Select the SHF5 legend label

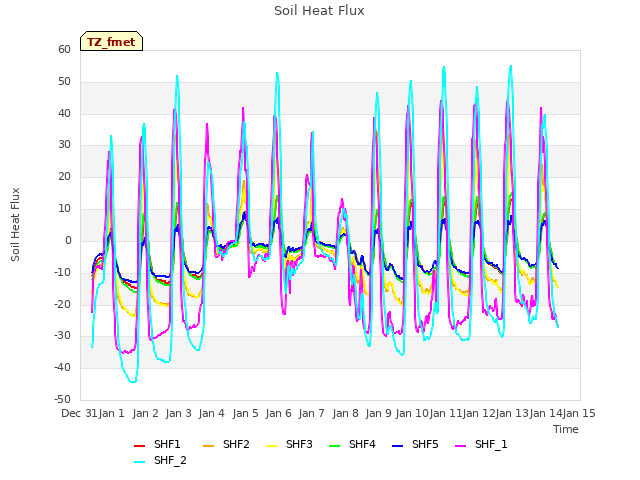pyautogui.click(x=425, y=444)
